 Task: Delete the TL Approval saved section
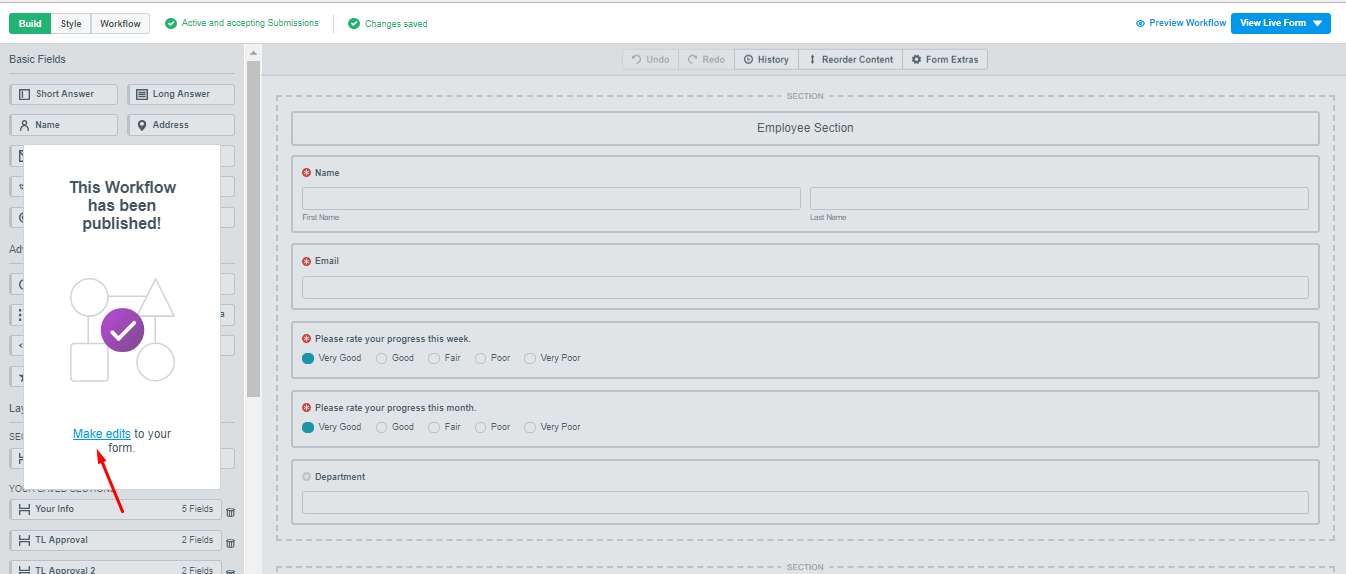click(230, 543)
